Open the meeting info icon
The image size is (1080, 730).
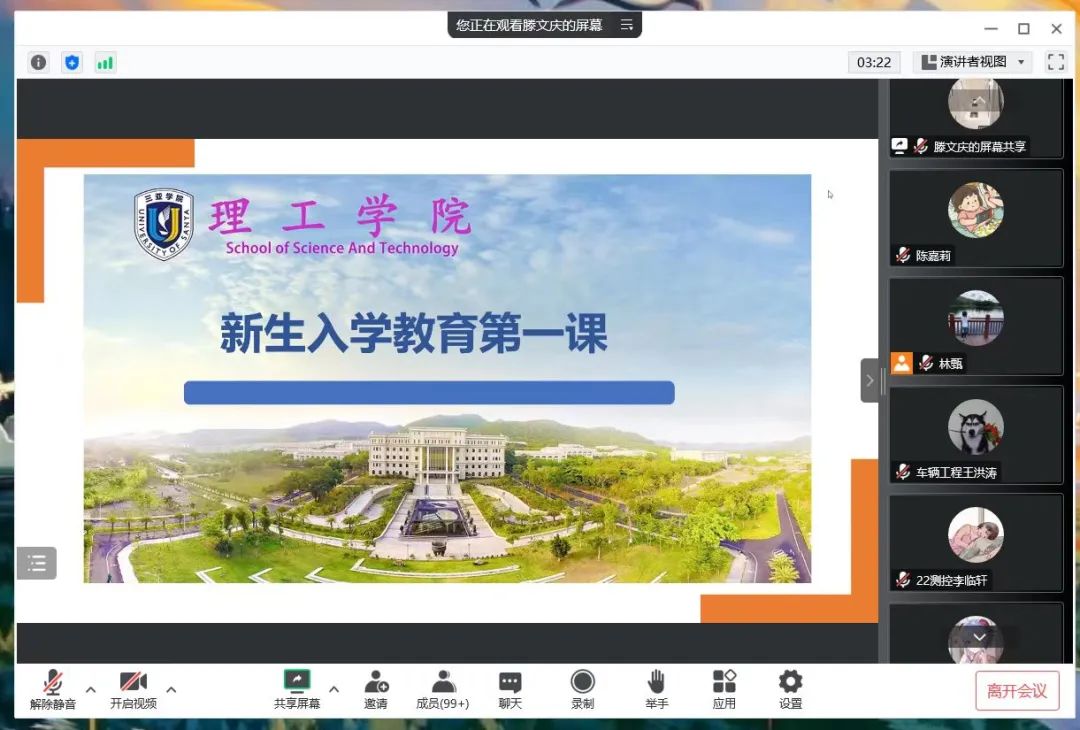coord(39,63)
